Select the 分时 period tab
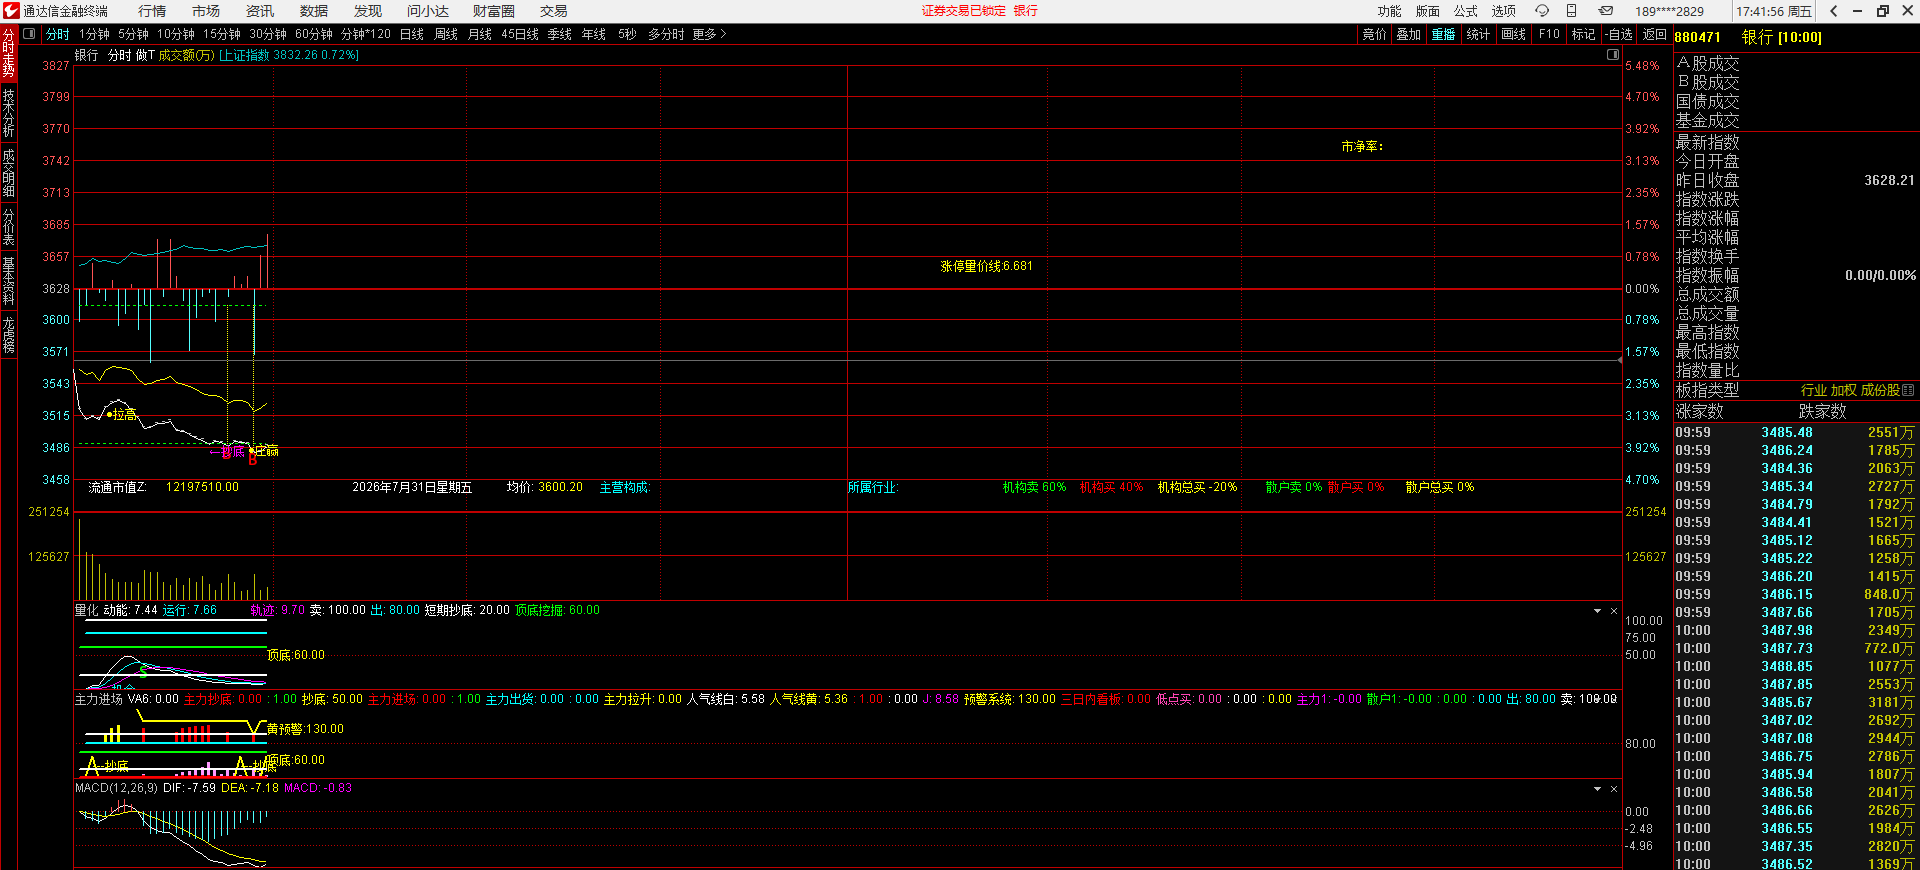The height and width of the screenshot is (870, 1920). pos(58,34)
